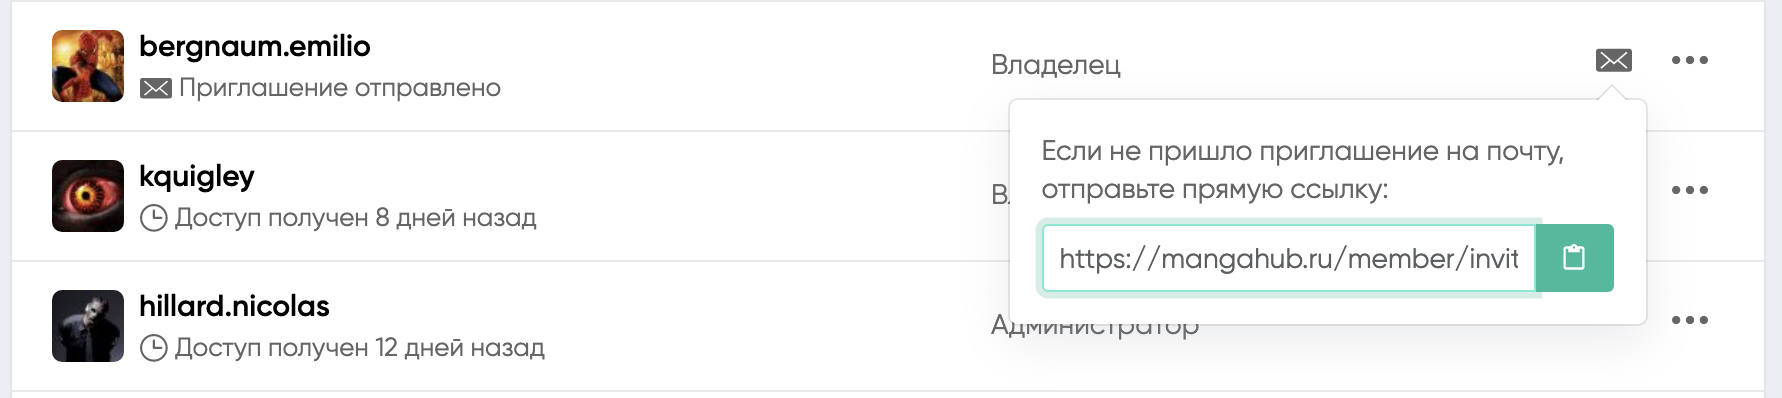Viewport: 1782px width, 398px height.
Task: Open the hillard.nicolas profile name
Action: point(235,306)
